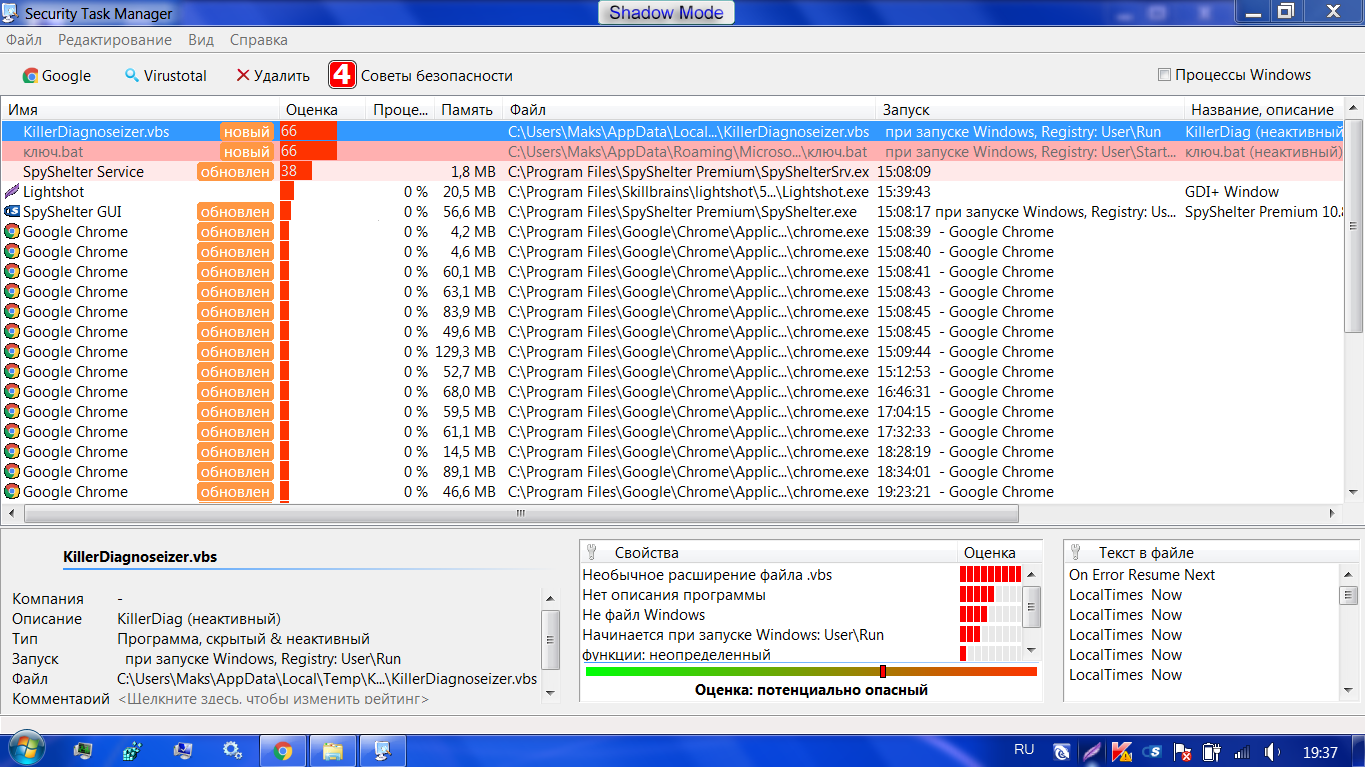
Task: Click the process list scroll-down arrow
Action: pyautogui.click(x=1354, y=494)
